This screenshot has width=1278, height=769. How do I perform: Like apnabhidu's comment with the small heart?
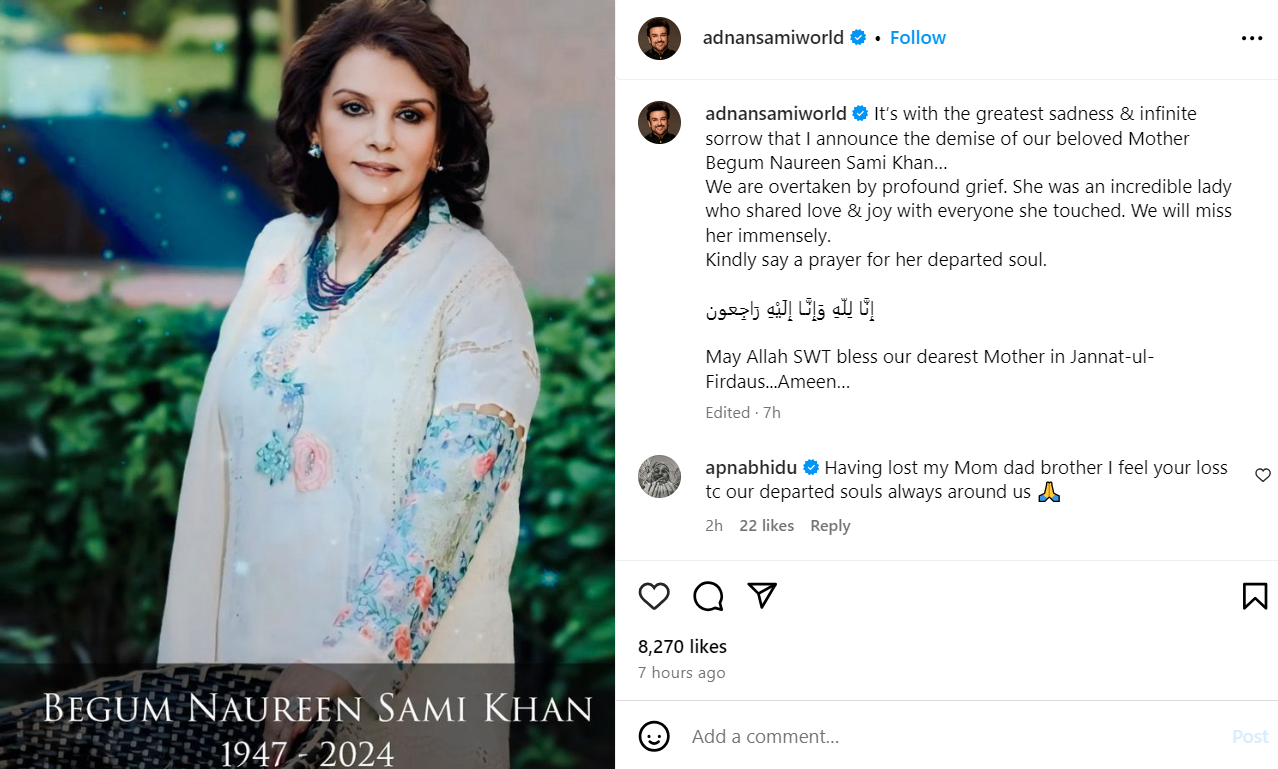(x=1263, y=475)
